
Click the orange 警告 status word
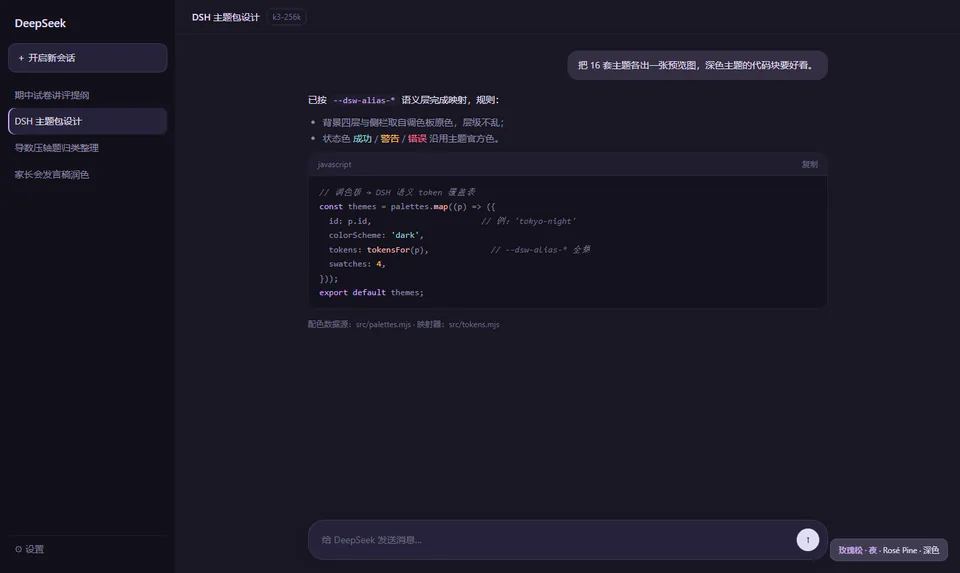pyautogui.click(x=389, y=138)
